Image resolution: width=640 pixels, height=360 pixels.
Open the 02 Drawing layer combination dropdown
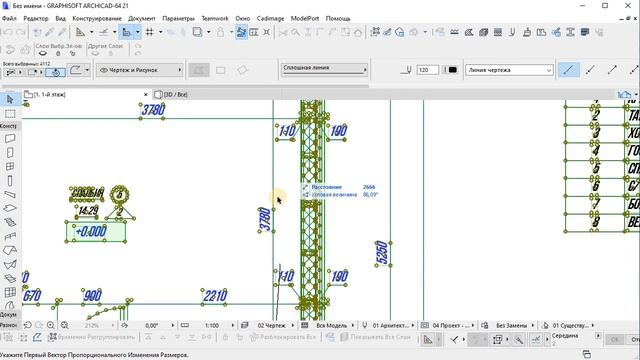pyautogui.click(x=272, y=325)
